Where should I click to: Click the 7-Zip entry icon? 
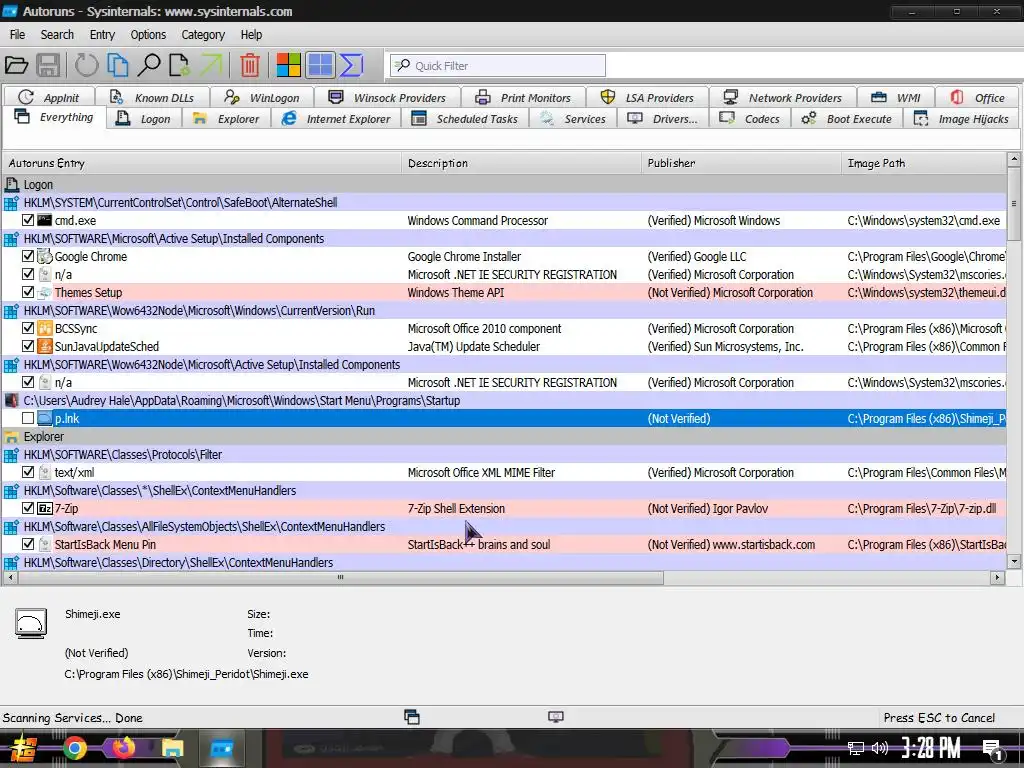[x=44, y=508]
